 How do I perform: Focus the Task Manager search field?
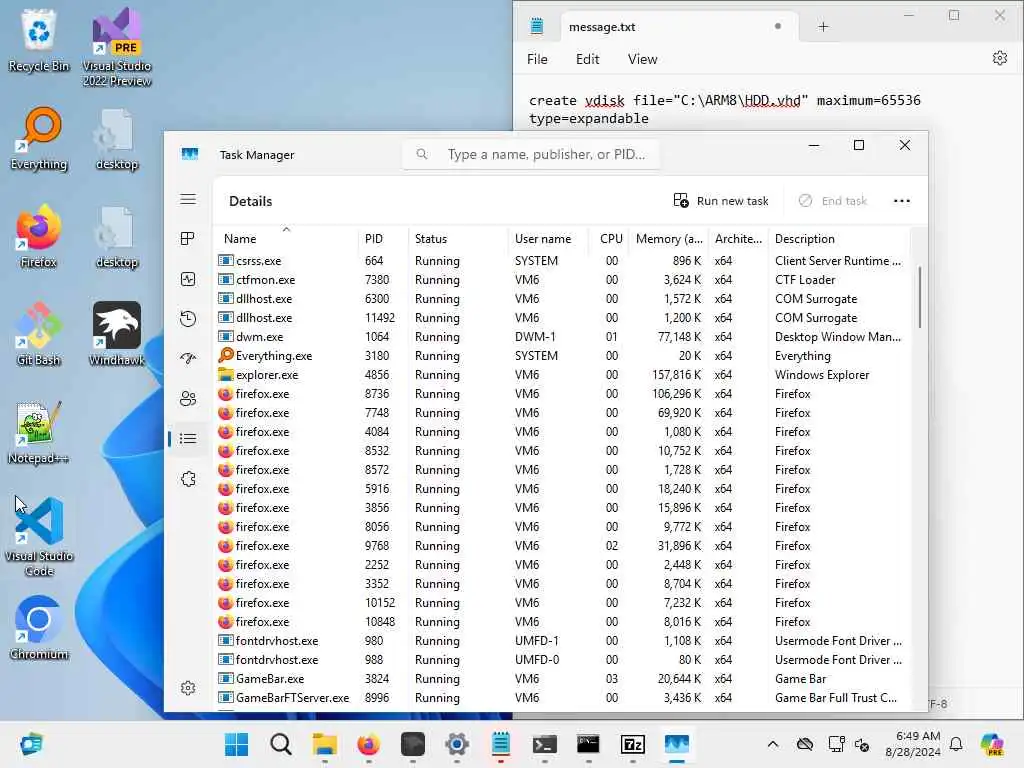coord(532,154)
